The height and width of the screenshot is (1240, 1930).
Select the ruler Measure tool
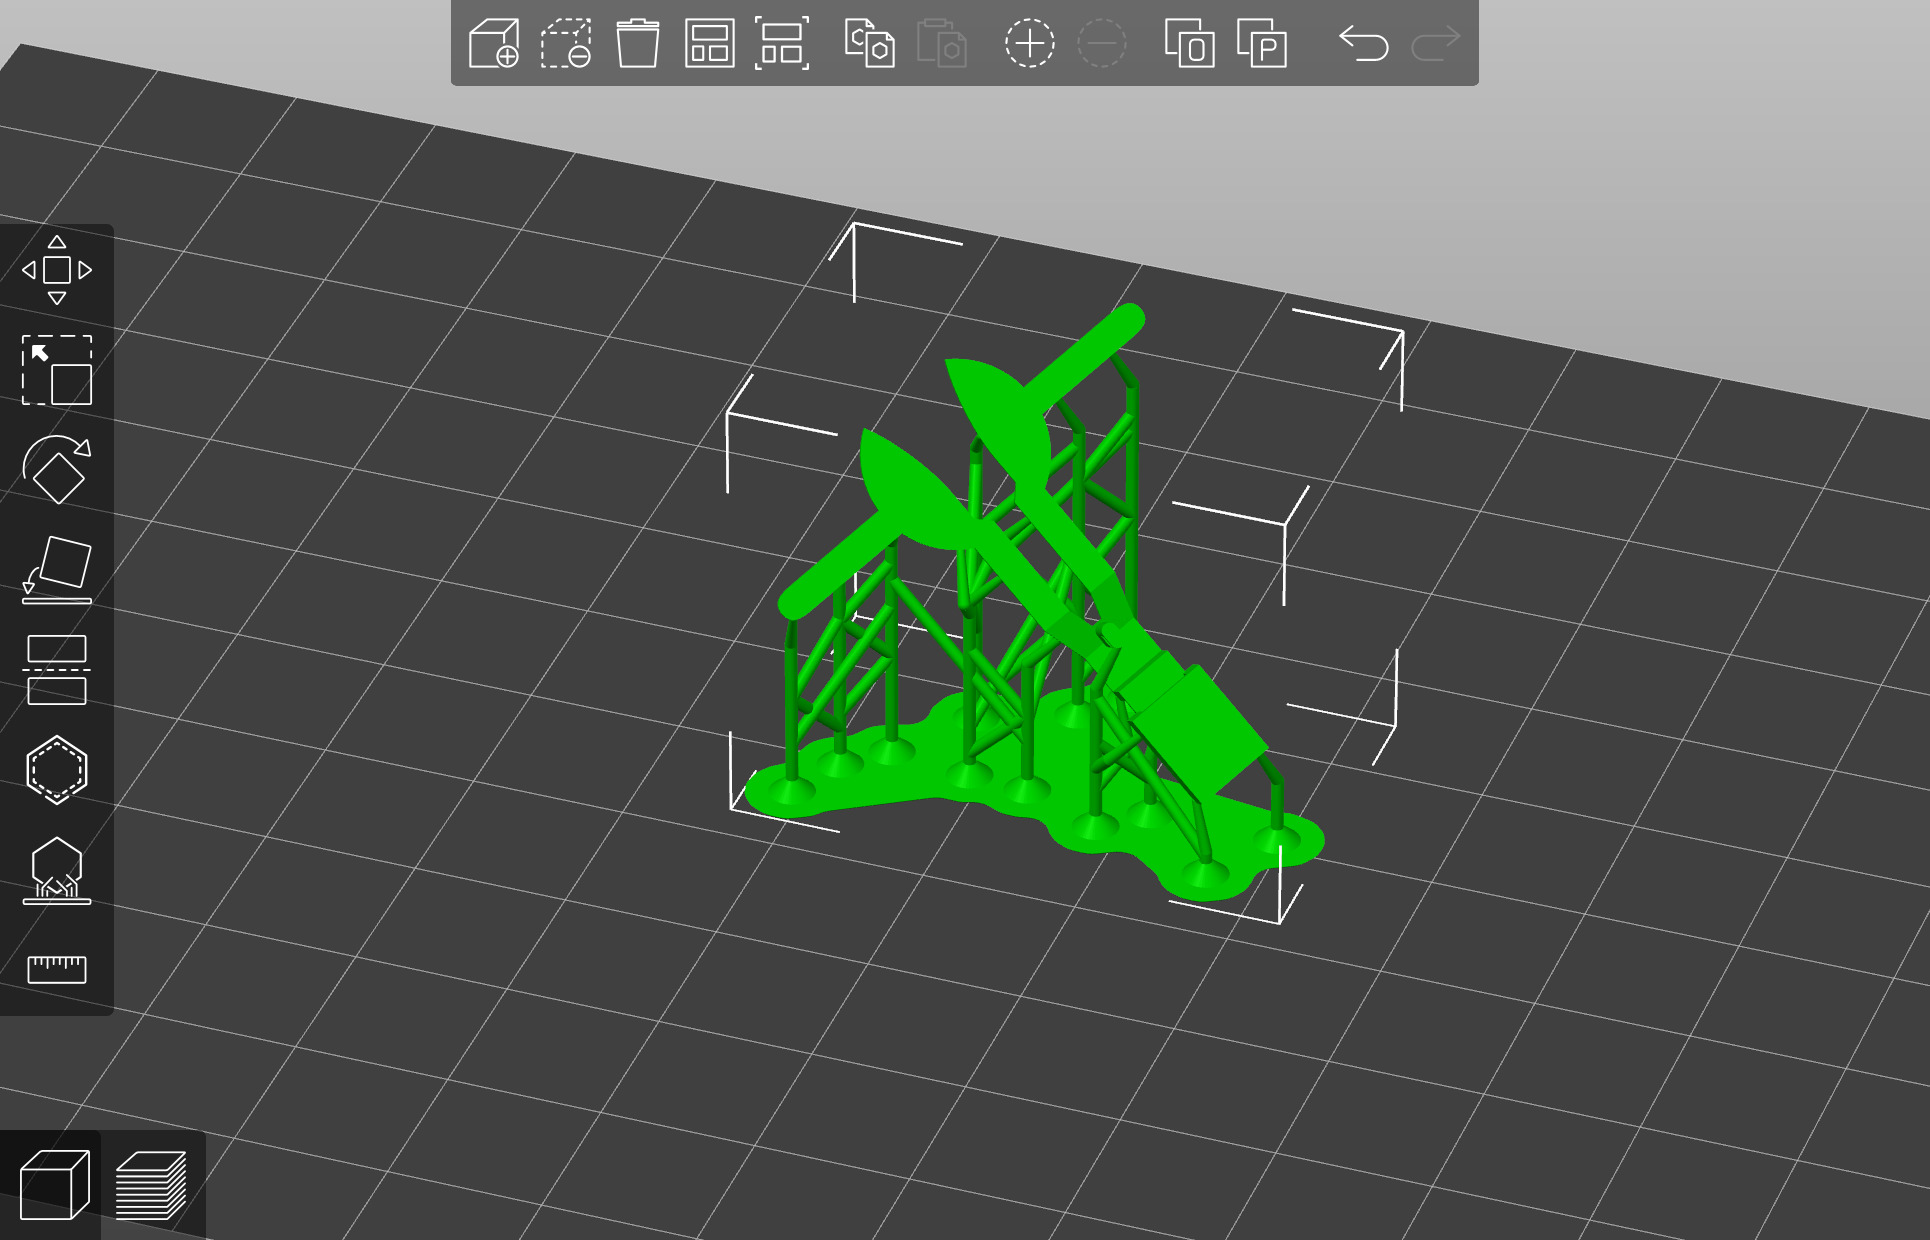coord(57,968)
